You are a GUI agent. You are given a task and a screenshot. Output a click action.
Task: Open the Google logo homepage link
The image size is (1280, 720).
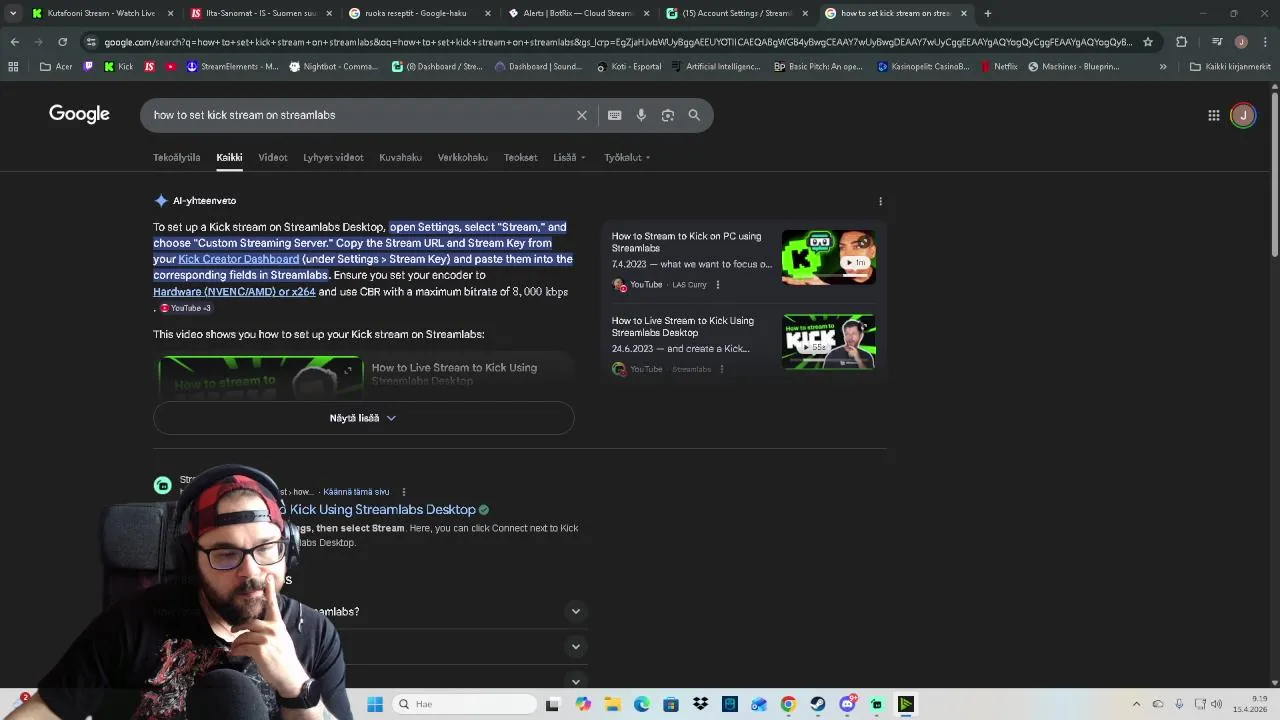79,114
